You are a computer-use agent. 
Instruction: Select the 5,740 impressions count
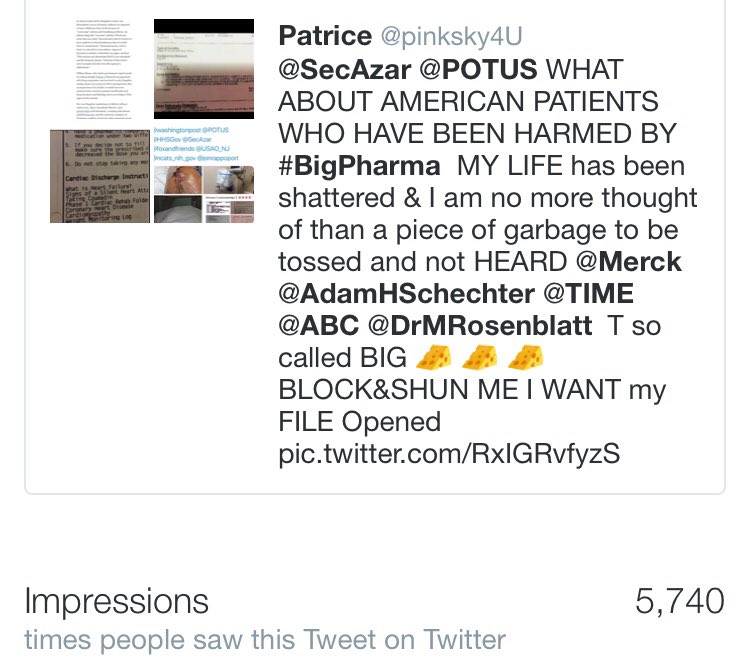click(x=680, y=601)
